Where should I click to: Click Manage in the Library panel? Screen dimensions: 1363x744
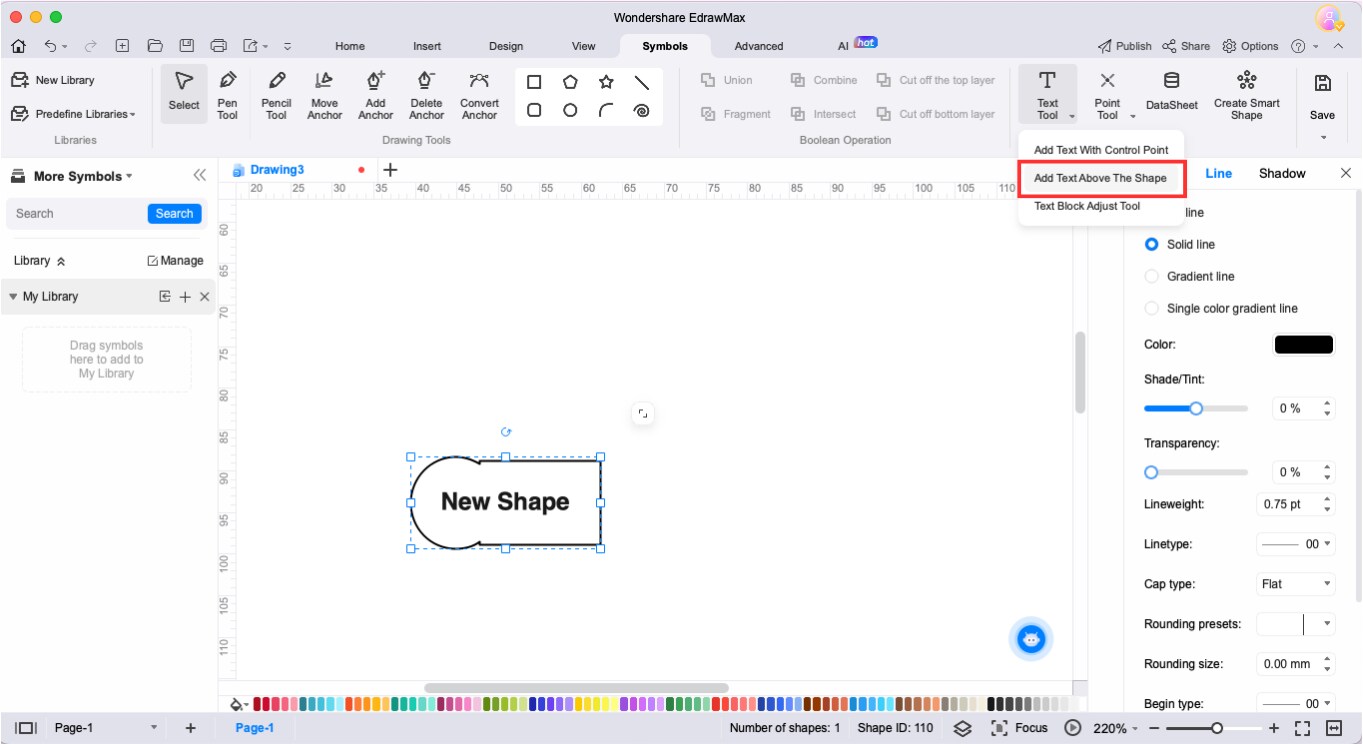[x=175, y=260]
